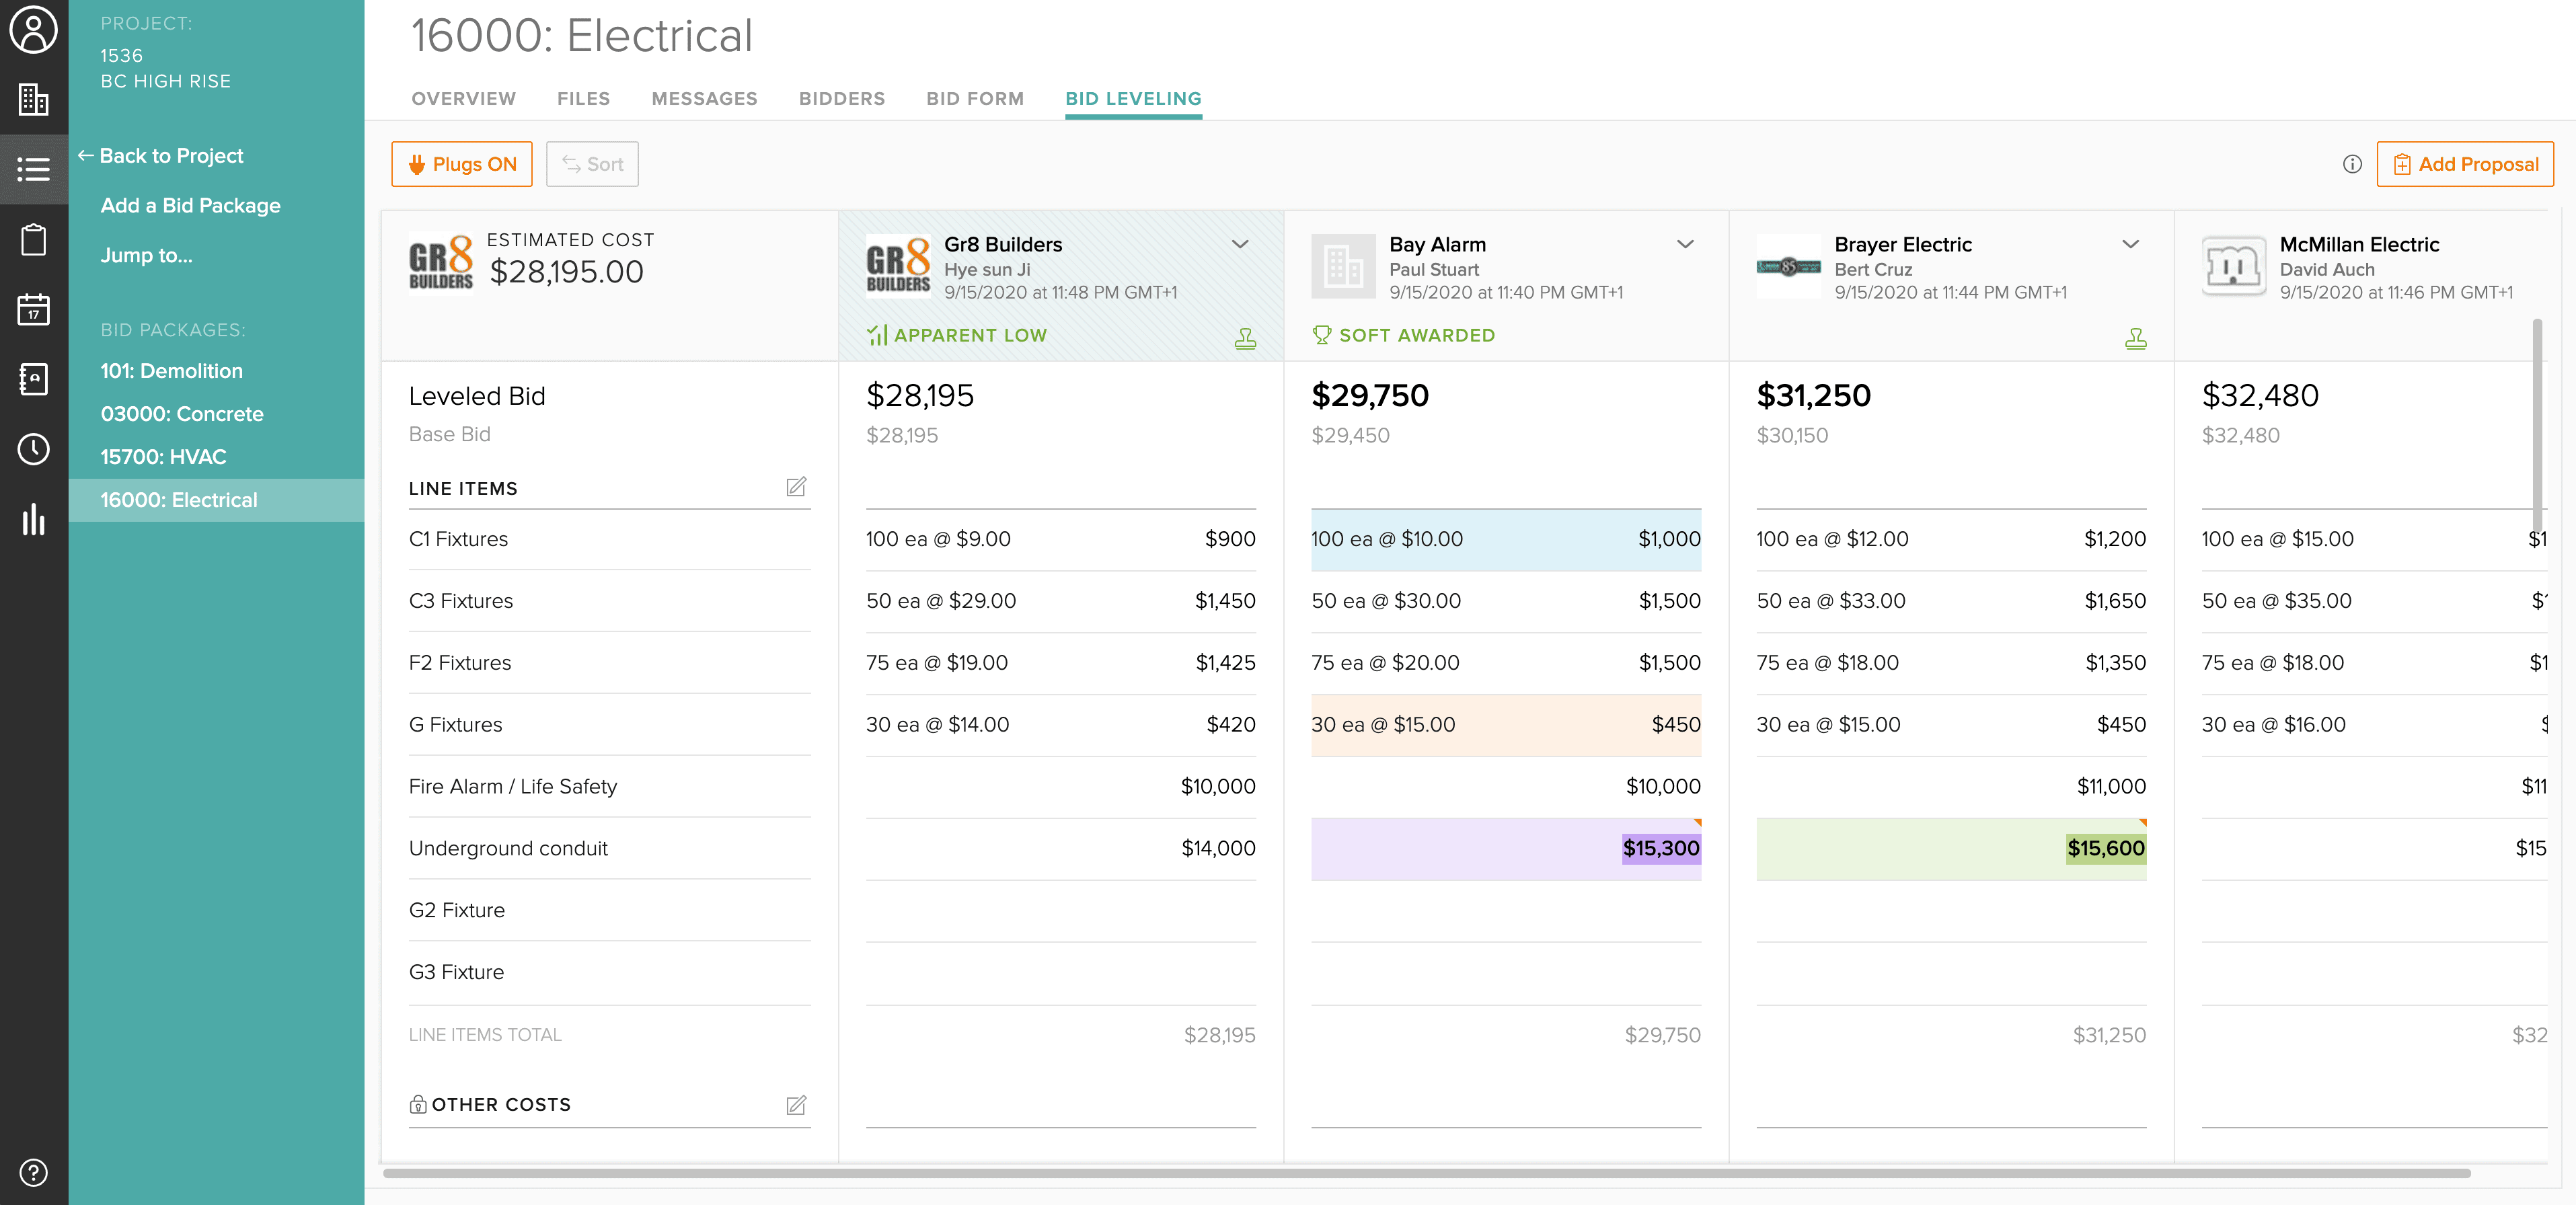2576x1205 pixels.
Task: Edit line items with pencil icon
Action: click(x=796, y=487)
